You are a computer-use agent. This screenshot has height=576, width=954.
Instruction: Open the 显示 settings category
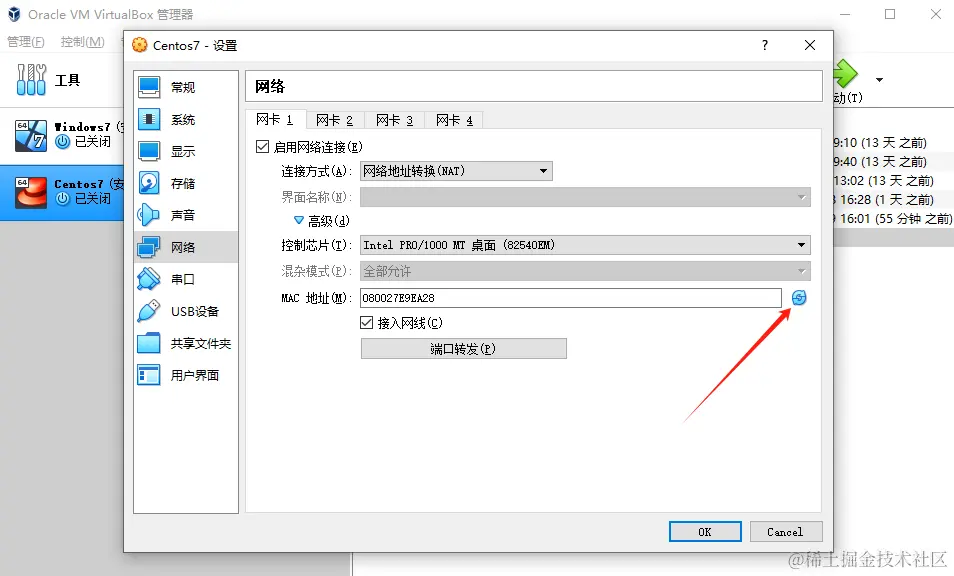(186, 151)
